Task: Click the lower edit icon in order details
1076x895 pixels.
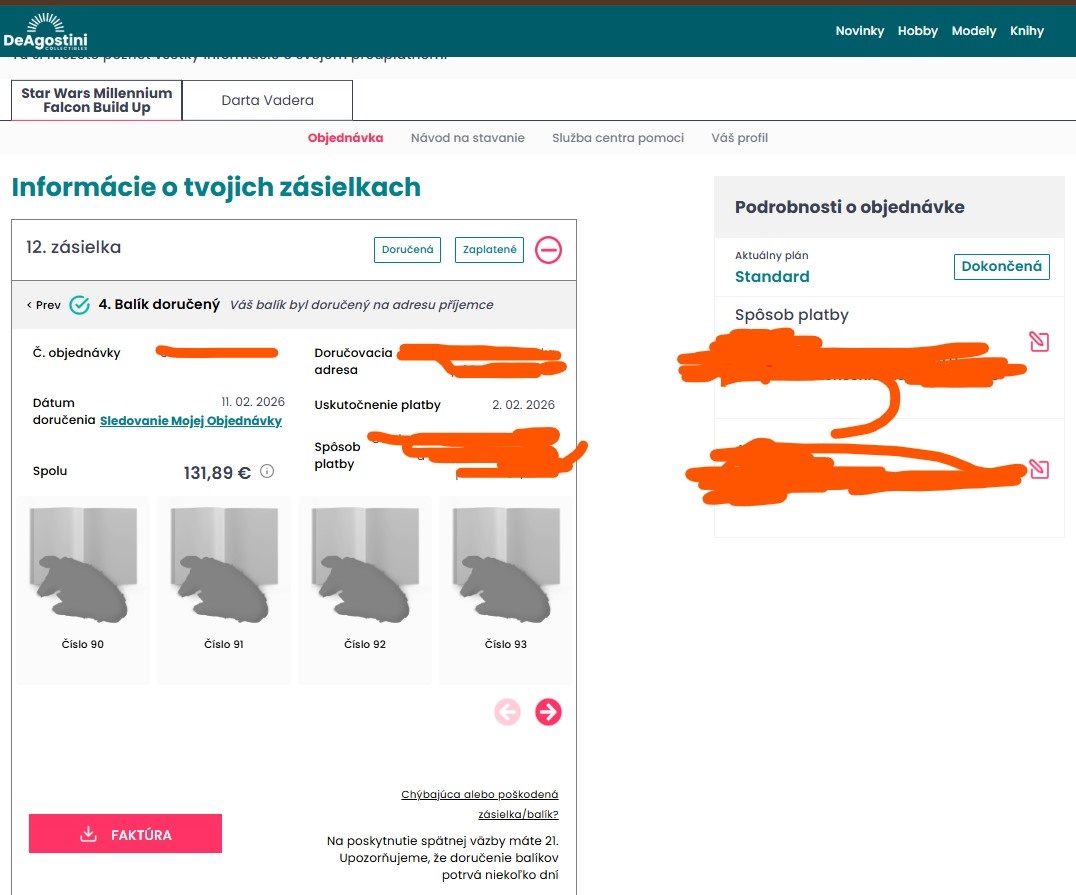Action: pos(1039,469)
